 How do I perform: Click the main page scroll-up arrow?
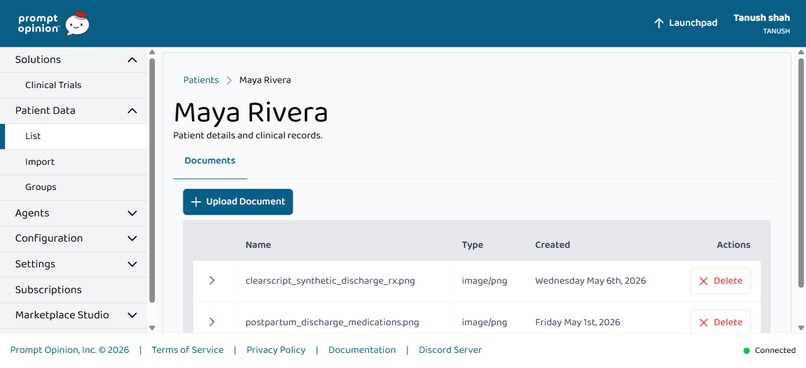pos(801,52)
